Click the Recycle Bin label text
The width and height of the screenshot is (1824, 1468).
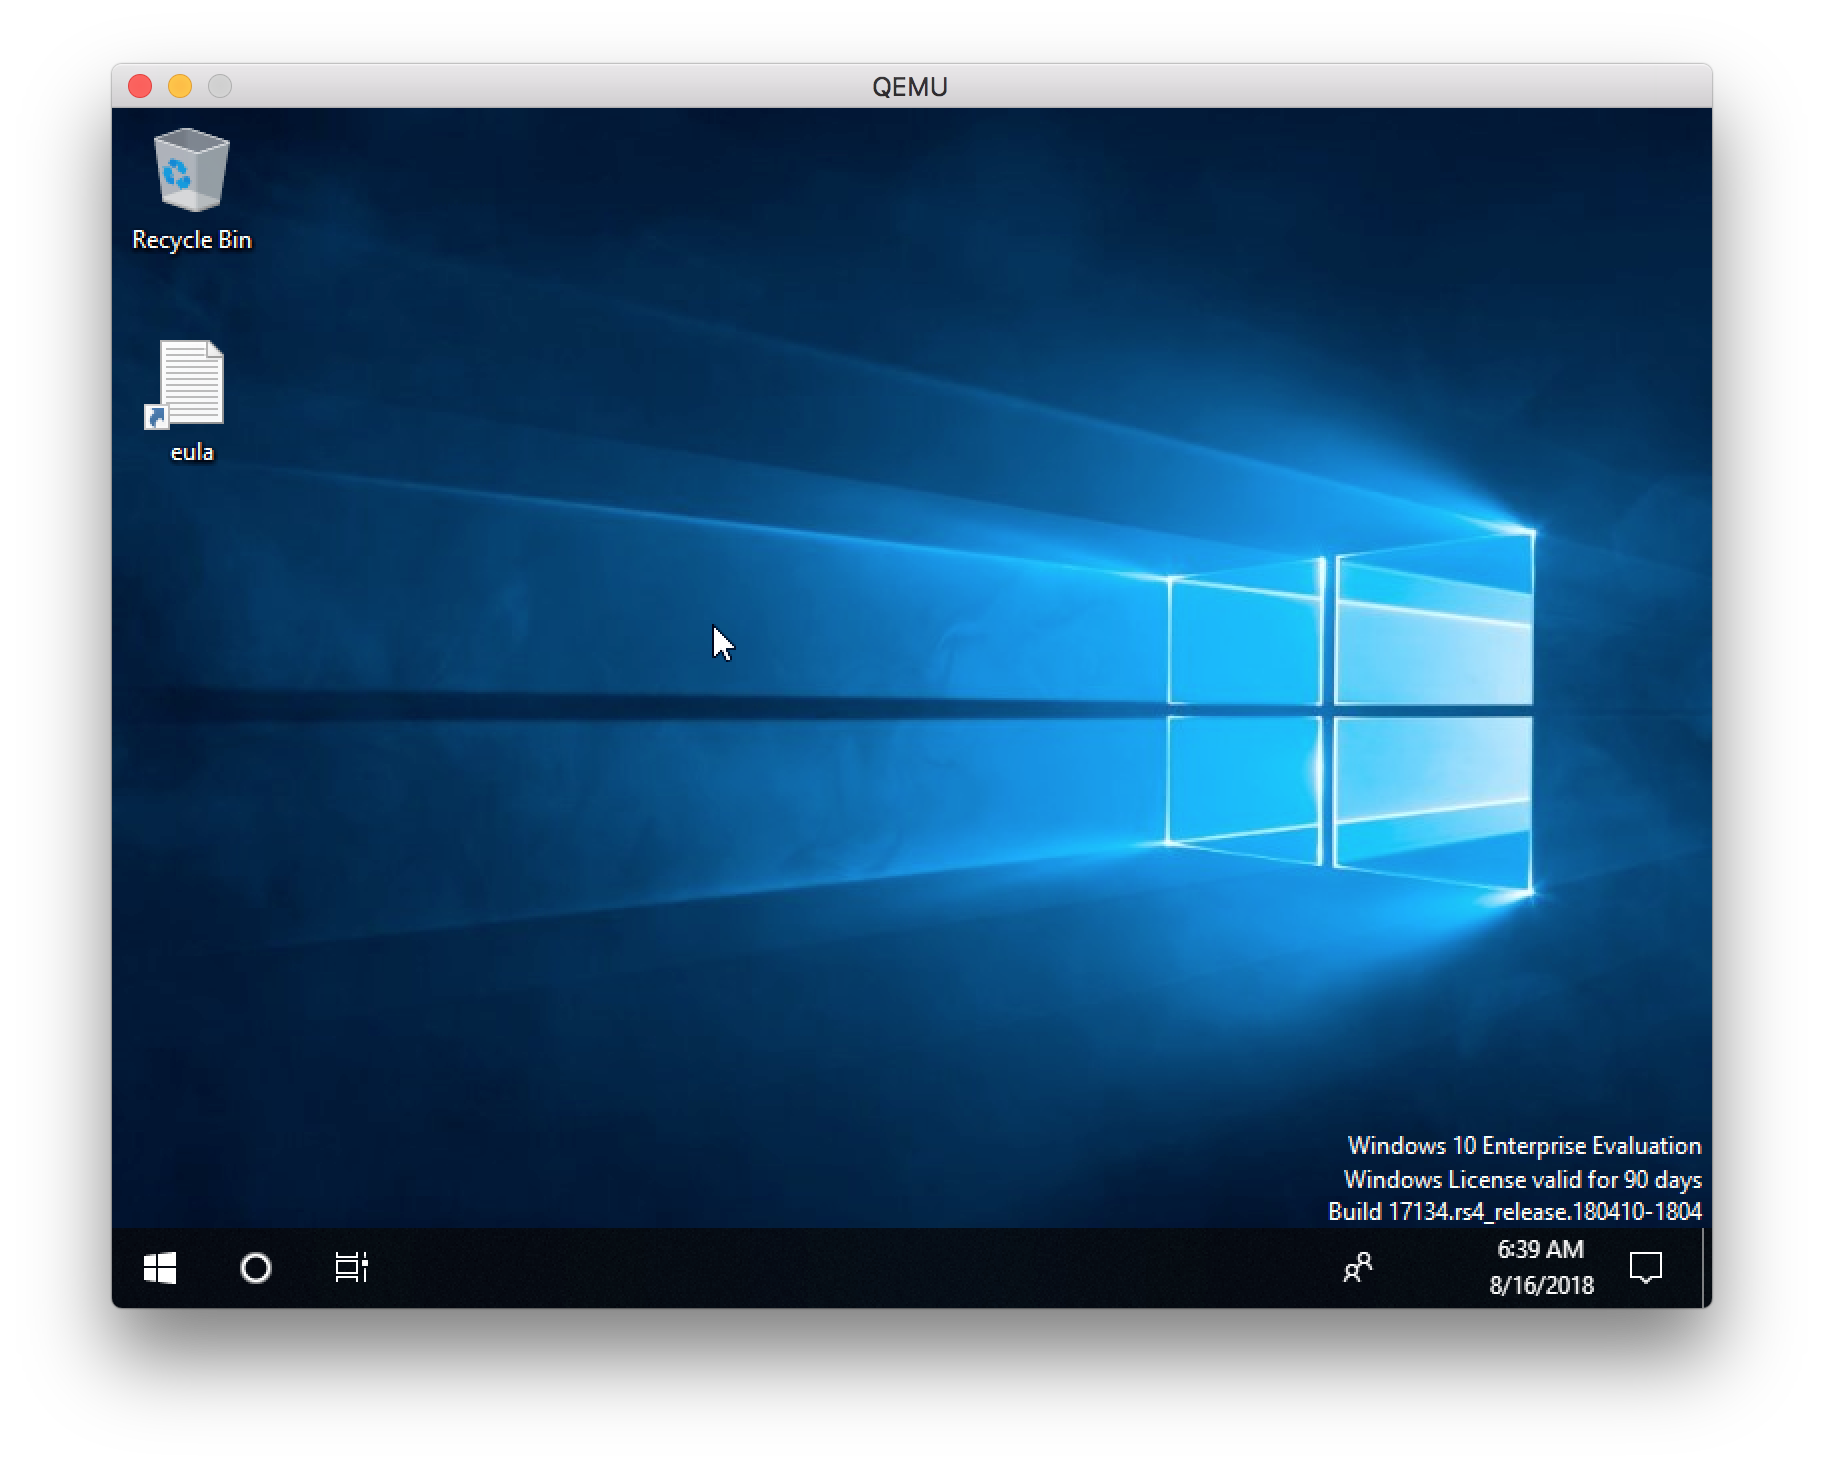[191, 239]
